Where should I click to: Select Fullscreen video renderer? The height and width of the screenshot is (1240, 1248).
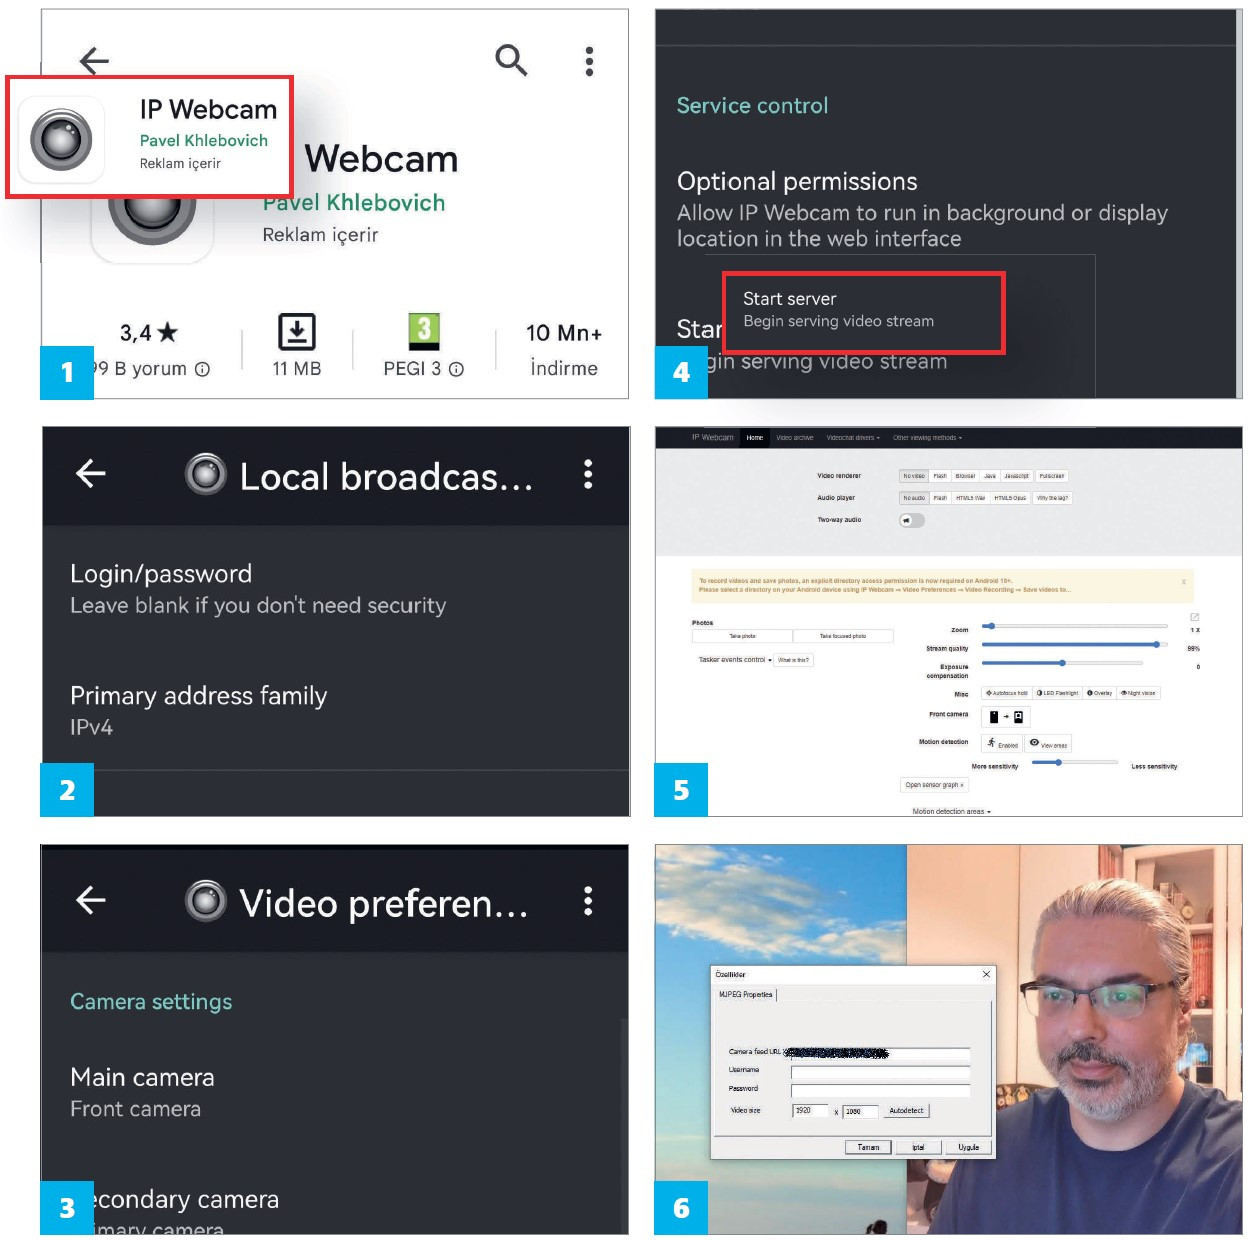coord(1052,476)
